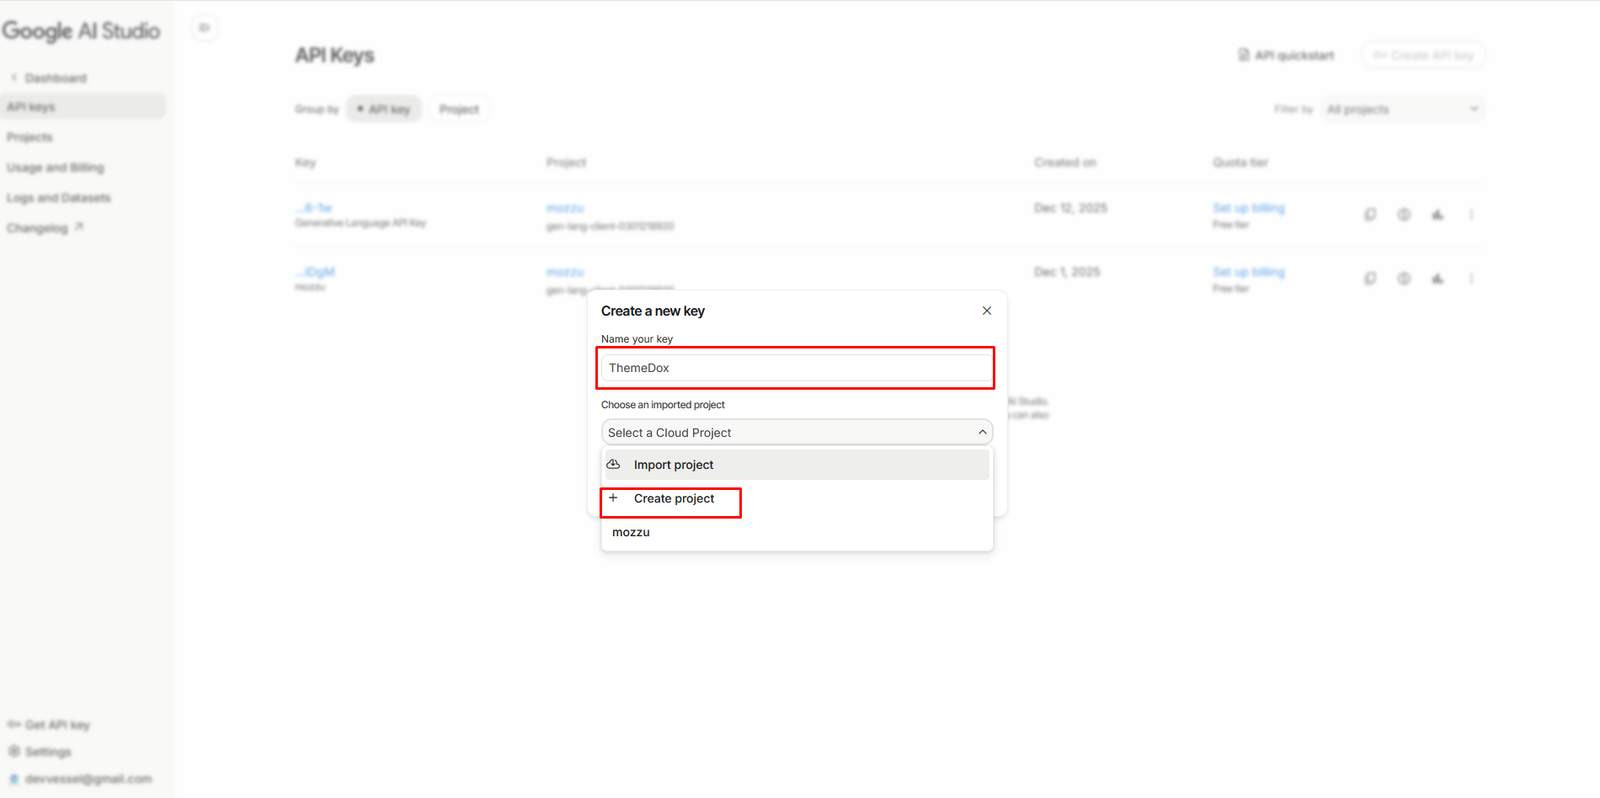Group by Project chip
Screen dimensions: 1600x798
pos(459,109)
